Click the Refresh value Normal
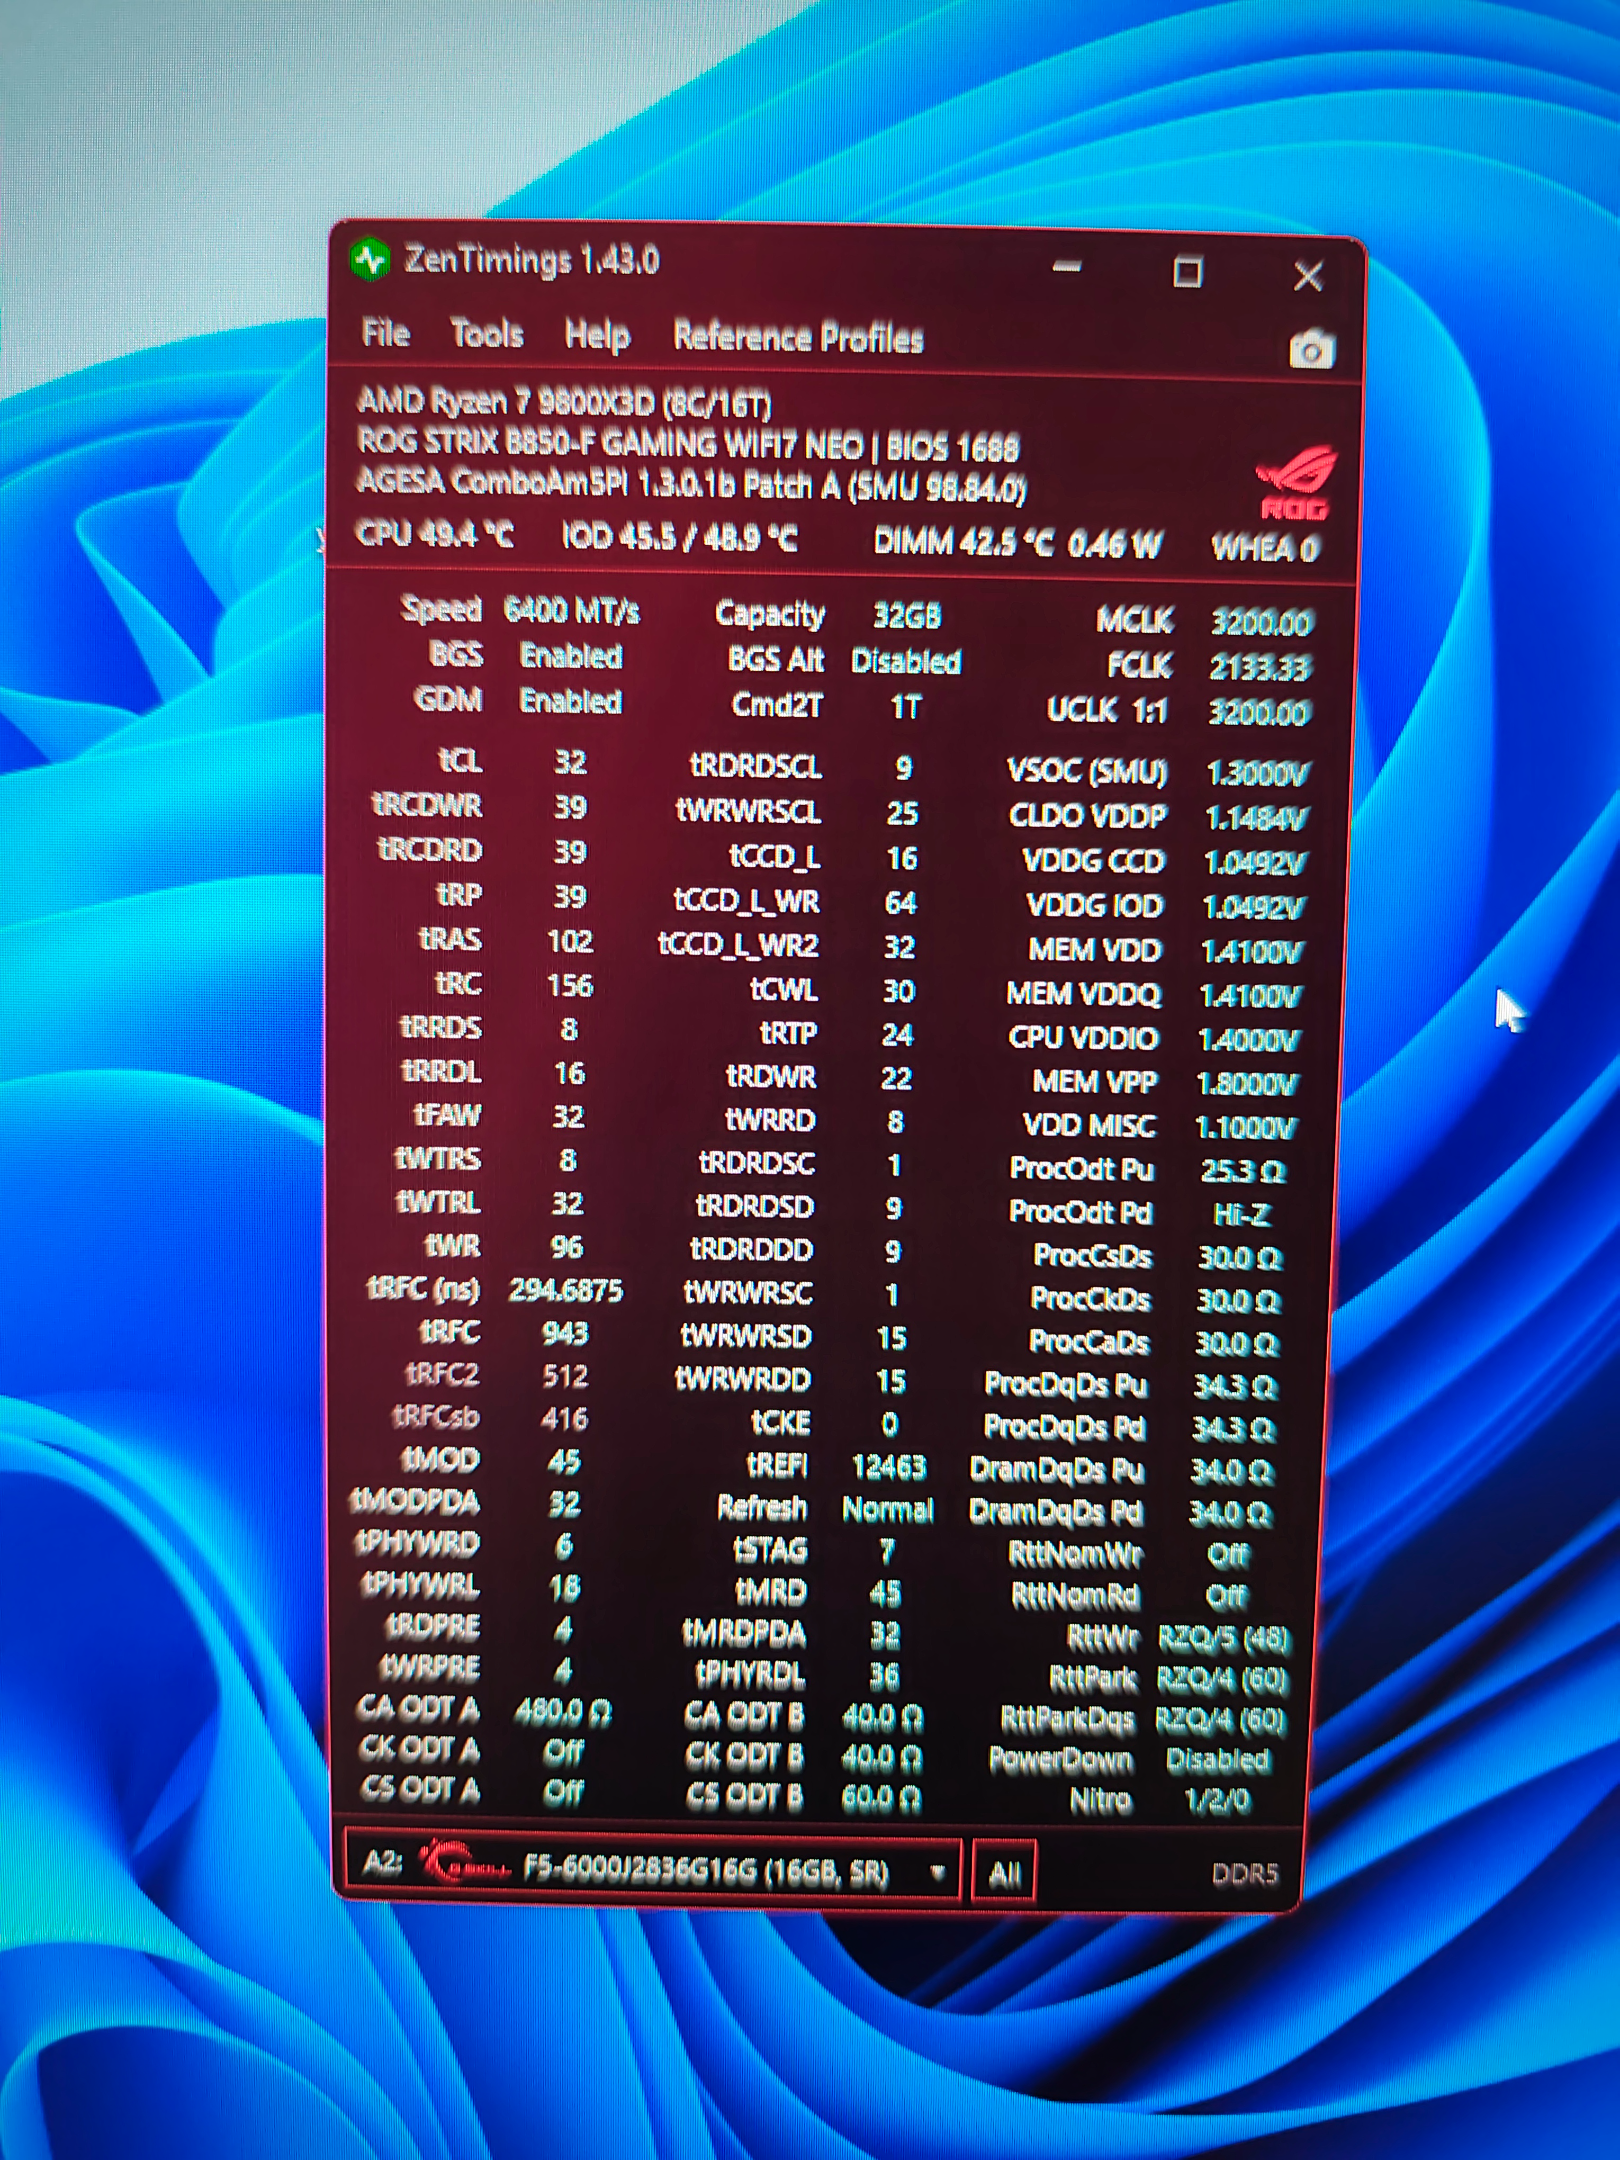Screen dimensions: 1620x2160 (x=888, y=1509)
